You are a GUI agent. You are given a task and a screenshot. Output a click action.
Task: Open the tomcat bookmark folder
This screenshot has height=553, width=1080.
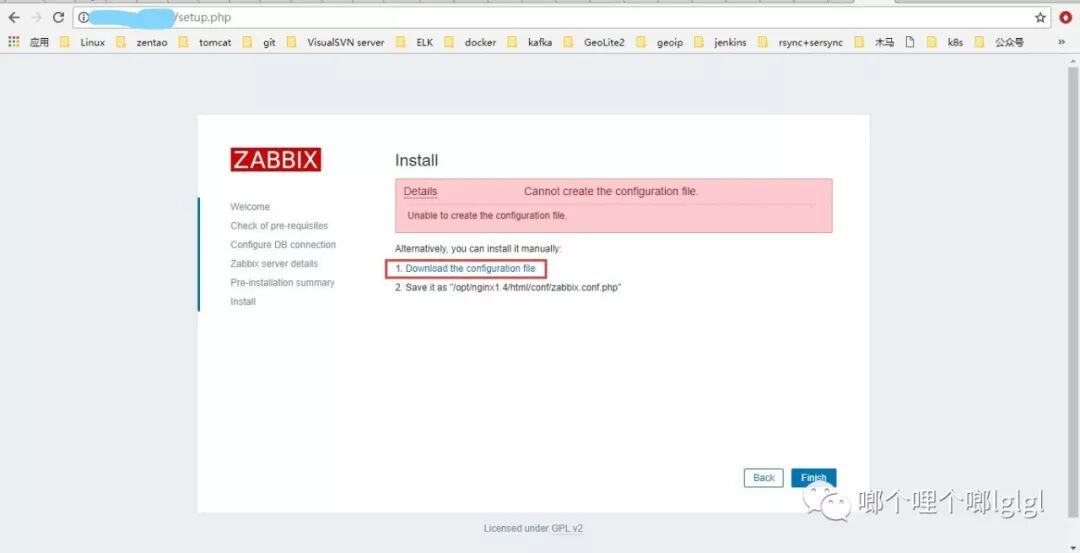pyautogui.click(x=205, y=42)
